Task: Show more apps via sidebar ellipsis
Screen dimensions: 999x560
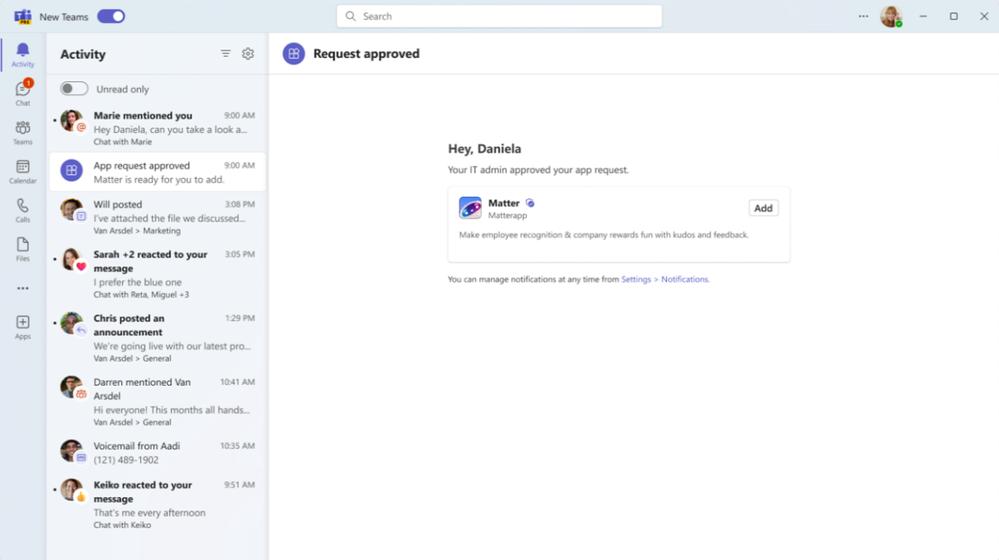Action: tap(22, 288)
